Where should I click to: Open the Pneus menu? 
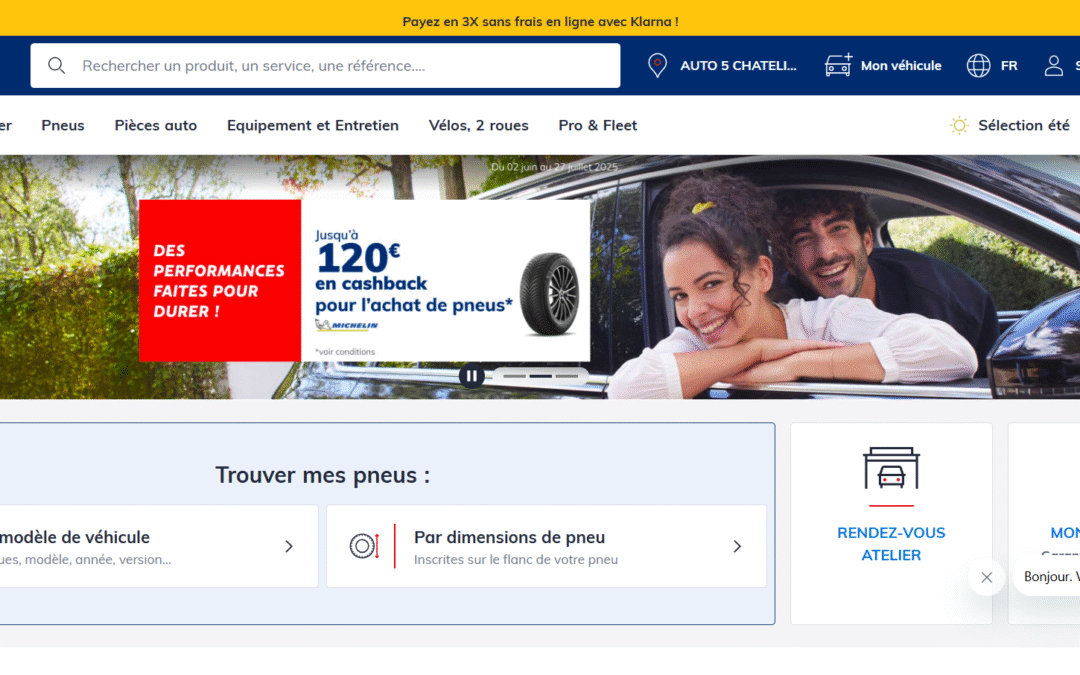[63, 125]
